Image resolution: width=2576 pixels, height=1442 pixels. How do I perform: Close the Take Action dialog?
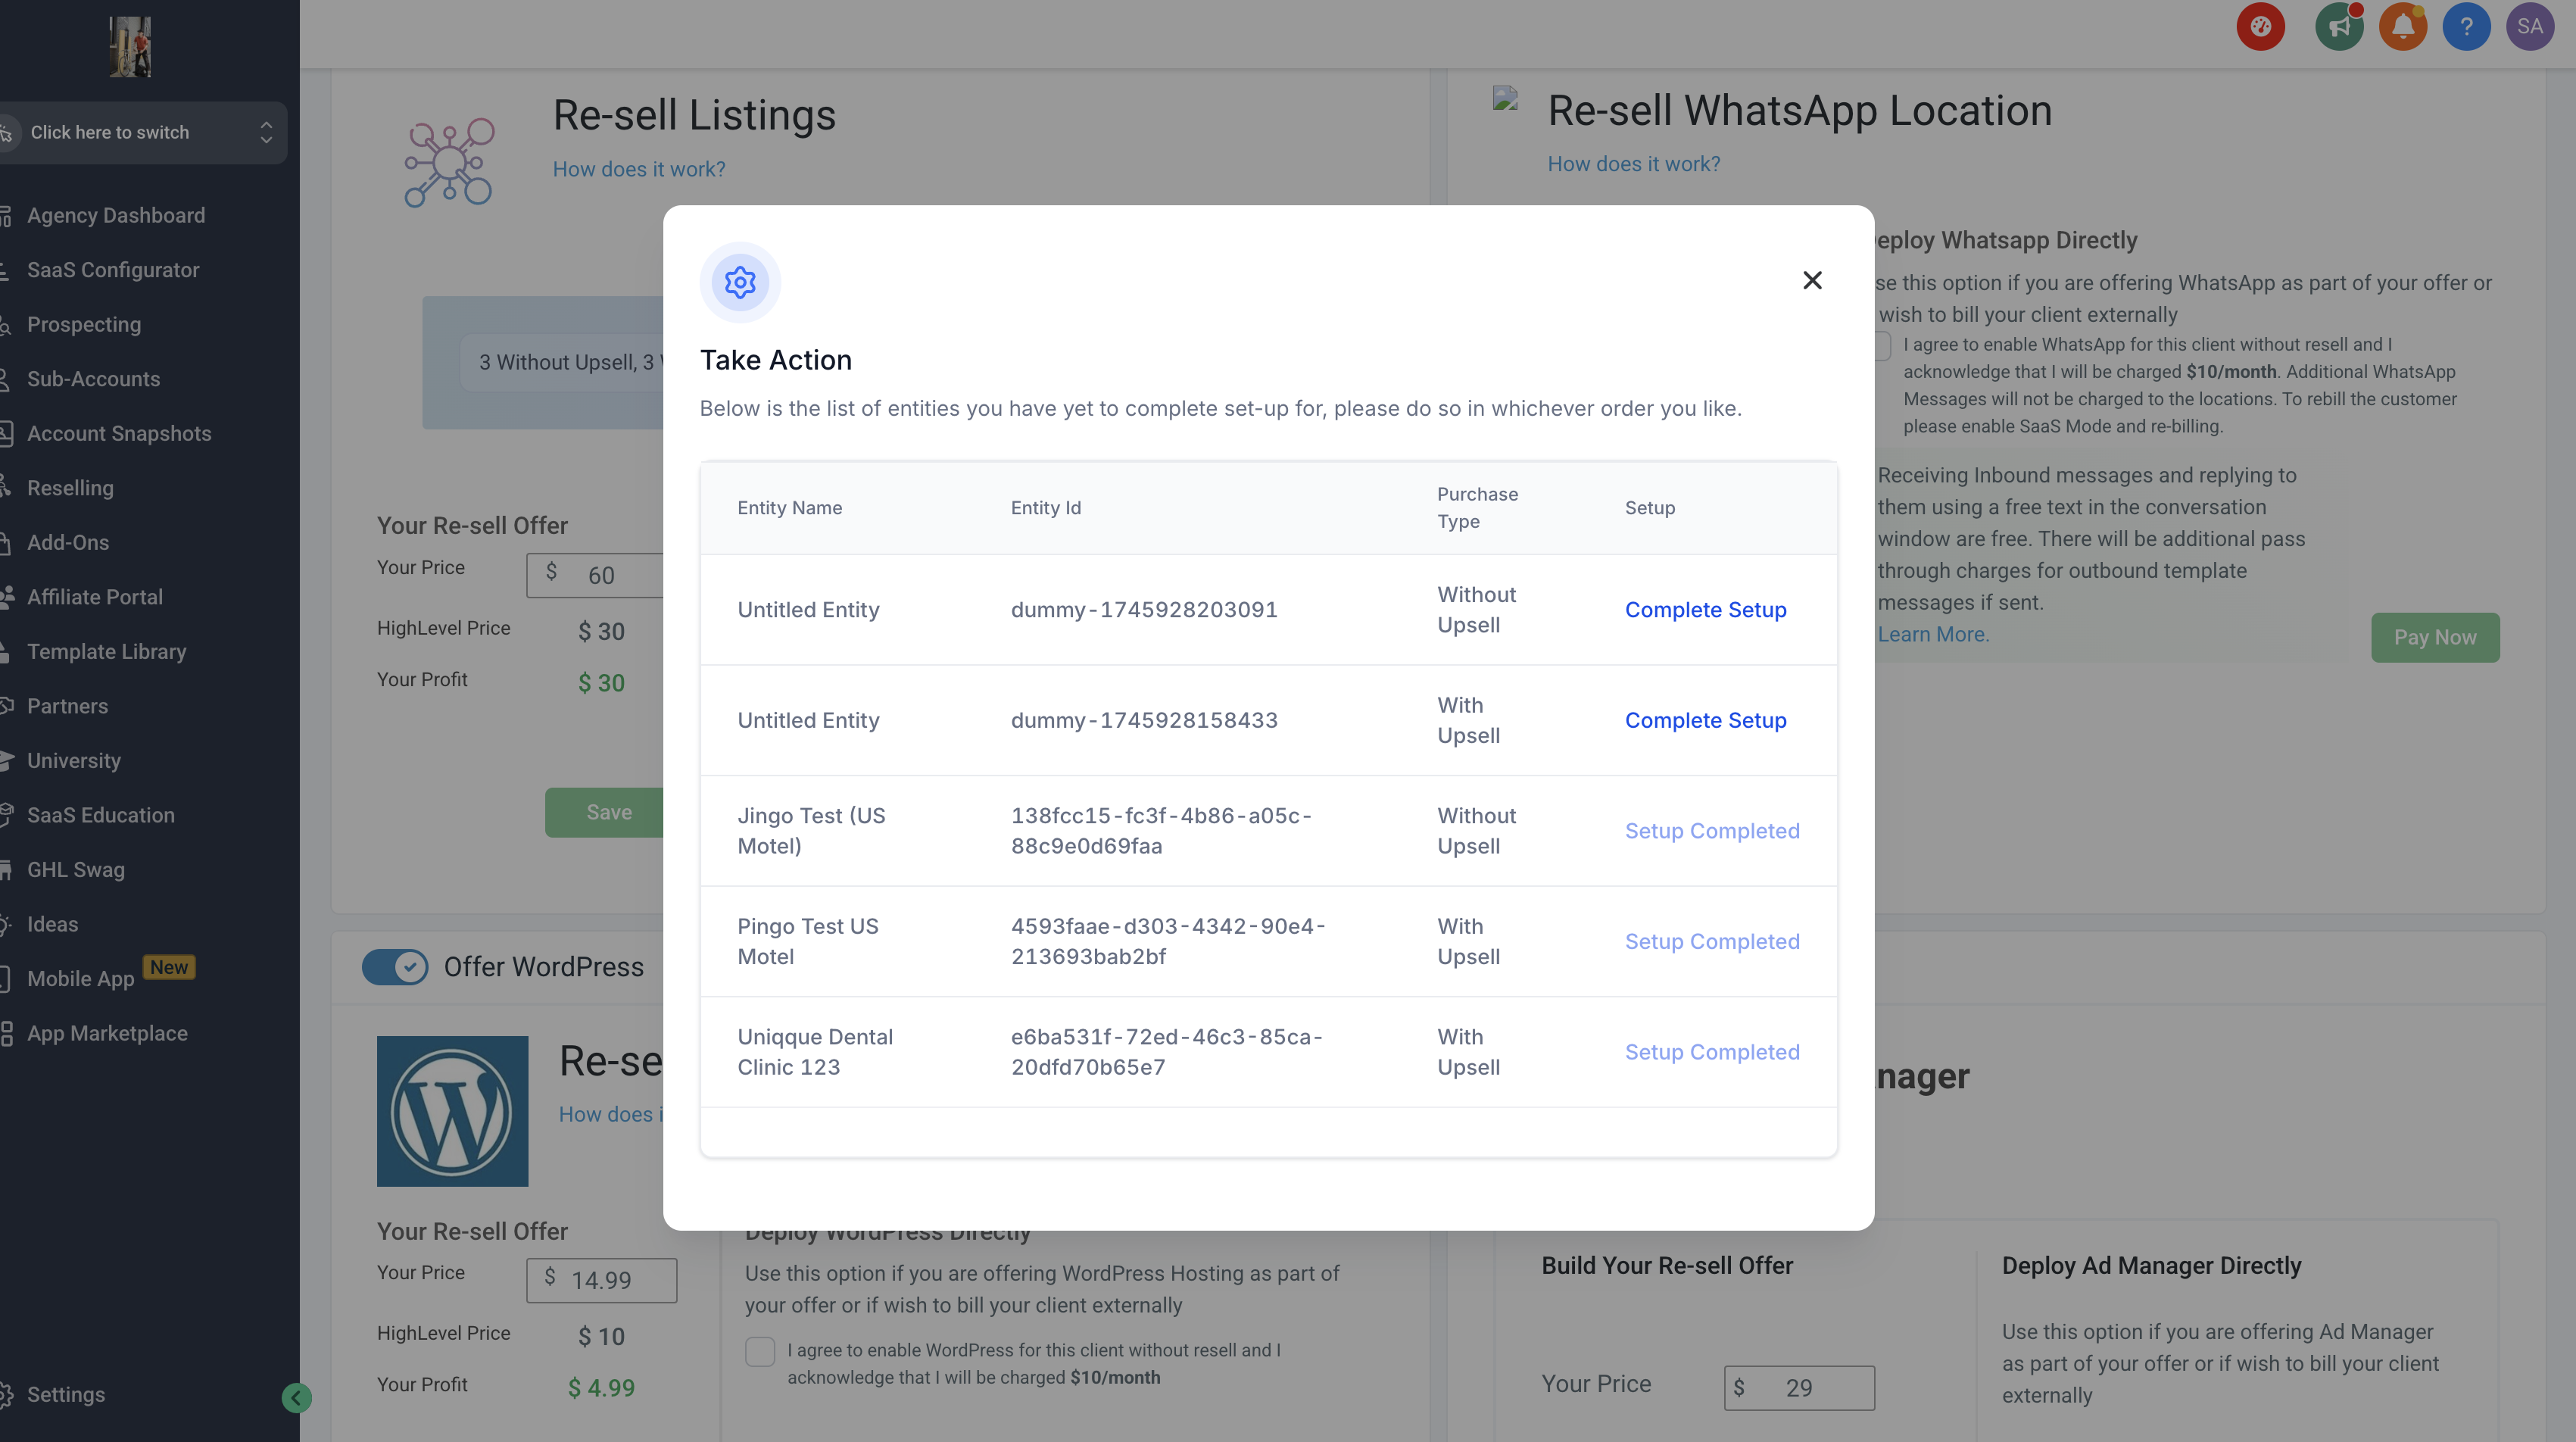(x=1812, y=280)
